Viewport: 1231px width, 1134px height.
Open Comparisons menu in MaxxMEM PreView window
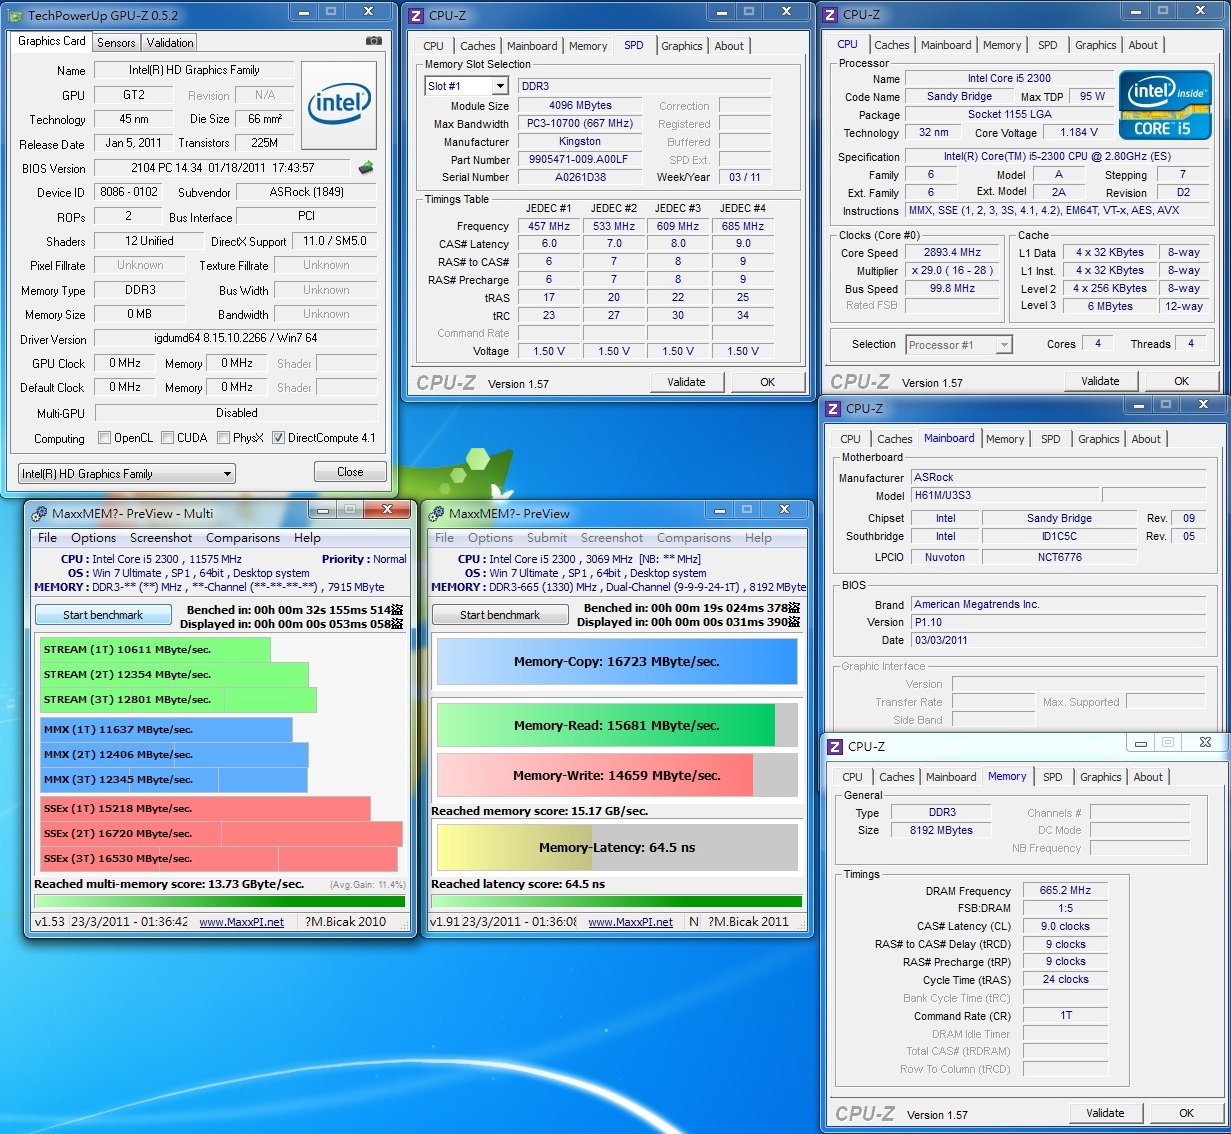pos(694,538)
